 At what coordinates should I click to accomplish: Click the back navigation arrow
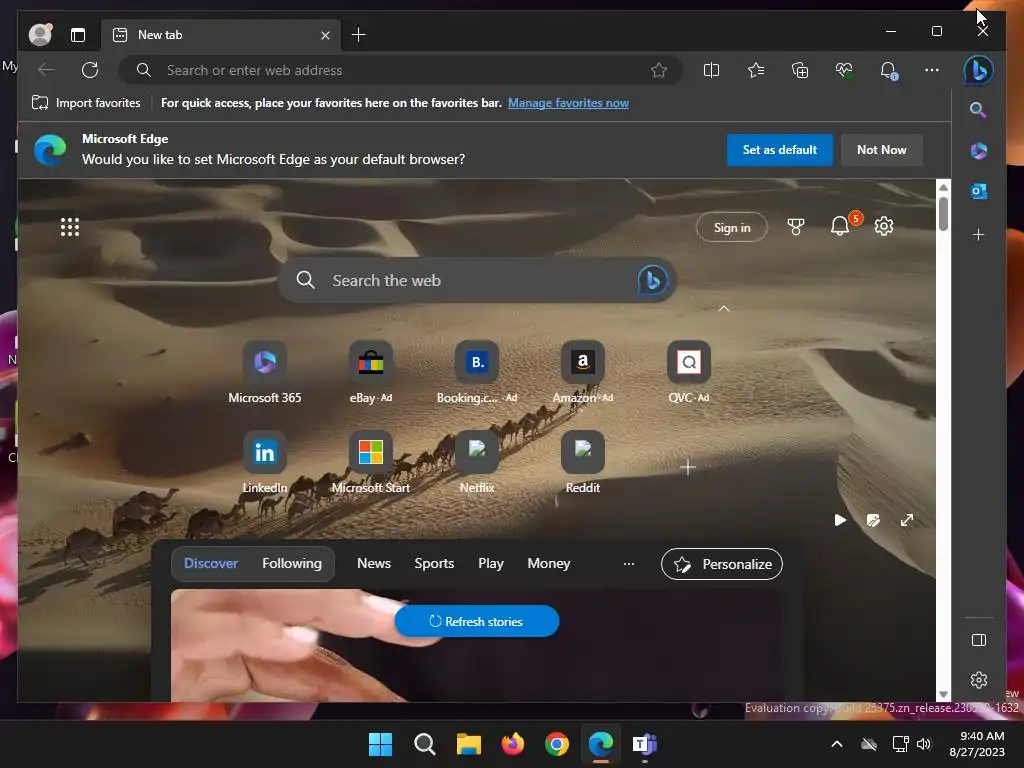46,70
